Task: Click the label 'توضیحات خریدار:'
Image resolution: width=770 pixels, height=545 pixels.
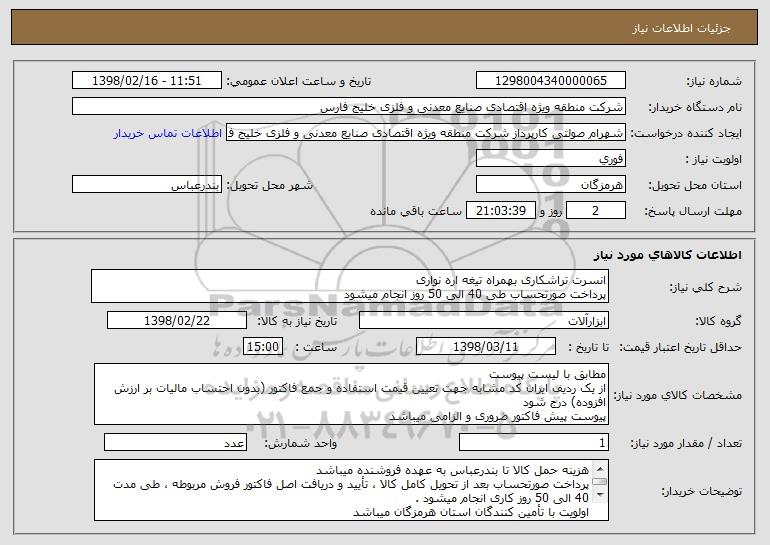Action: click(701, 491)
